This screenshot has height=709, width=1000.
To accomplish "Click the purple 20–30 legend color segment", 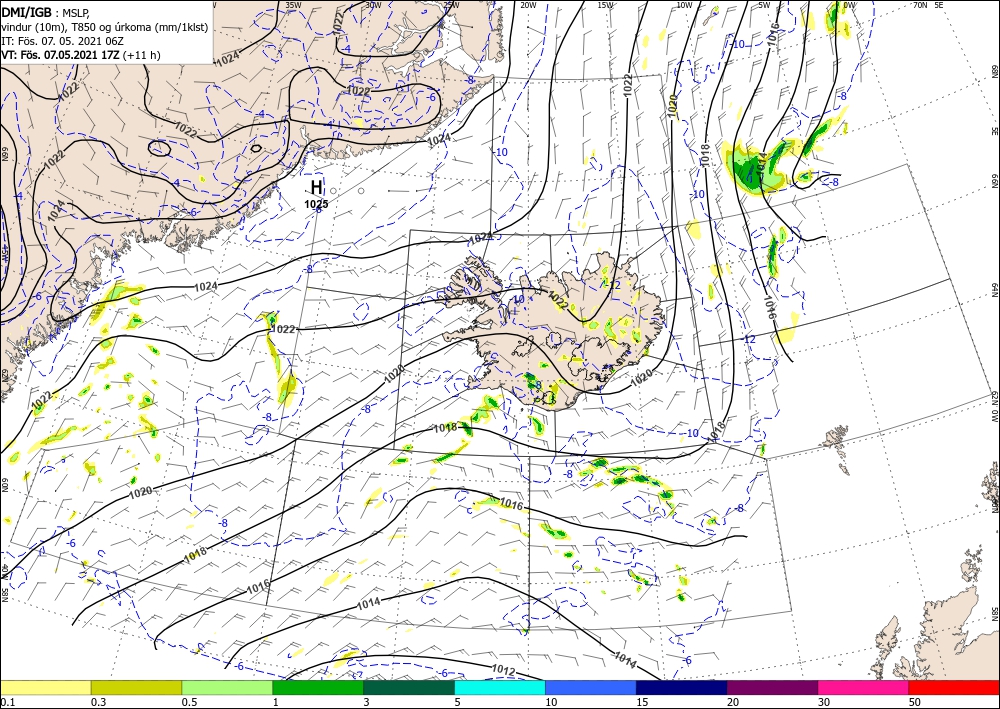I will pos(772,688).
